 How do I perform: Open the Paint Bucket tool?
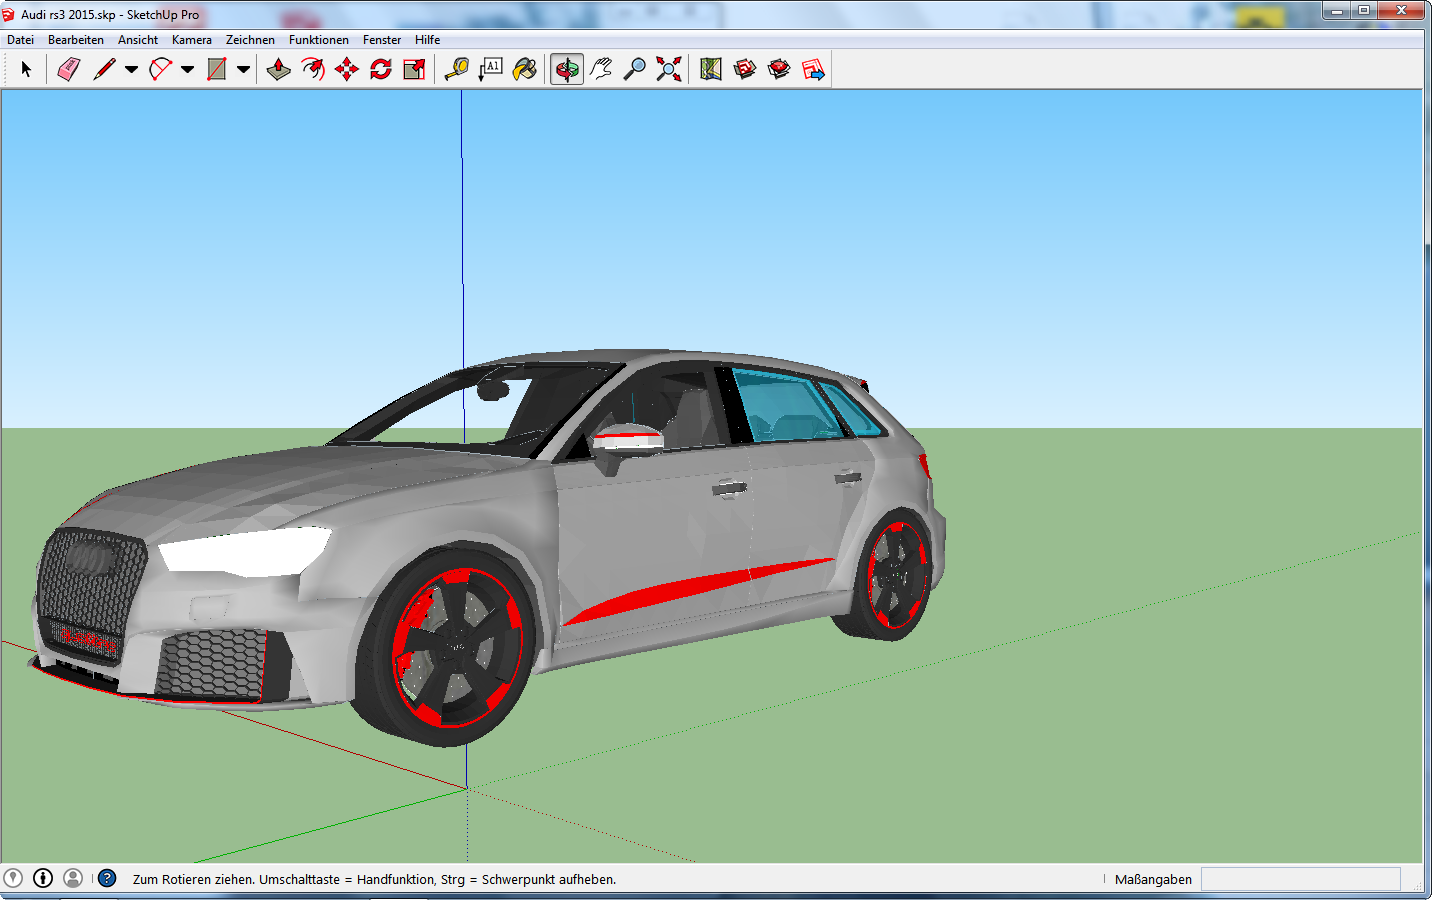(x=525, y=69)
